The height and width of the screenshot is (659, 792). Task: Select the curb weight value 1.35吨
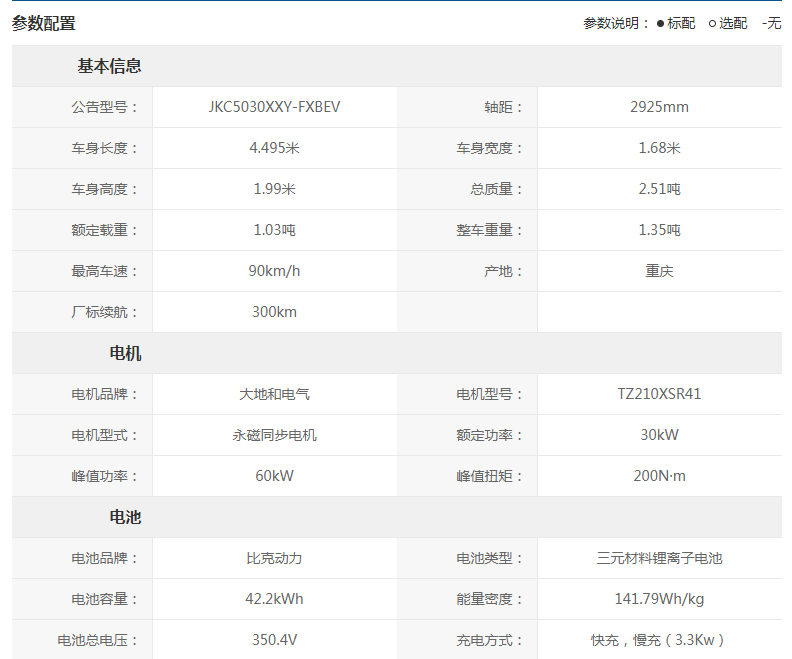coord(659,230)
